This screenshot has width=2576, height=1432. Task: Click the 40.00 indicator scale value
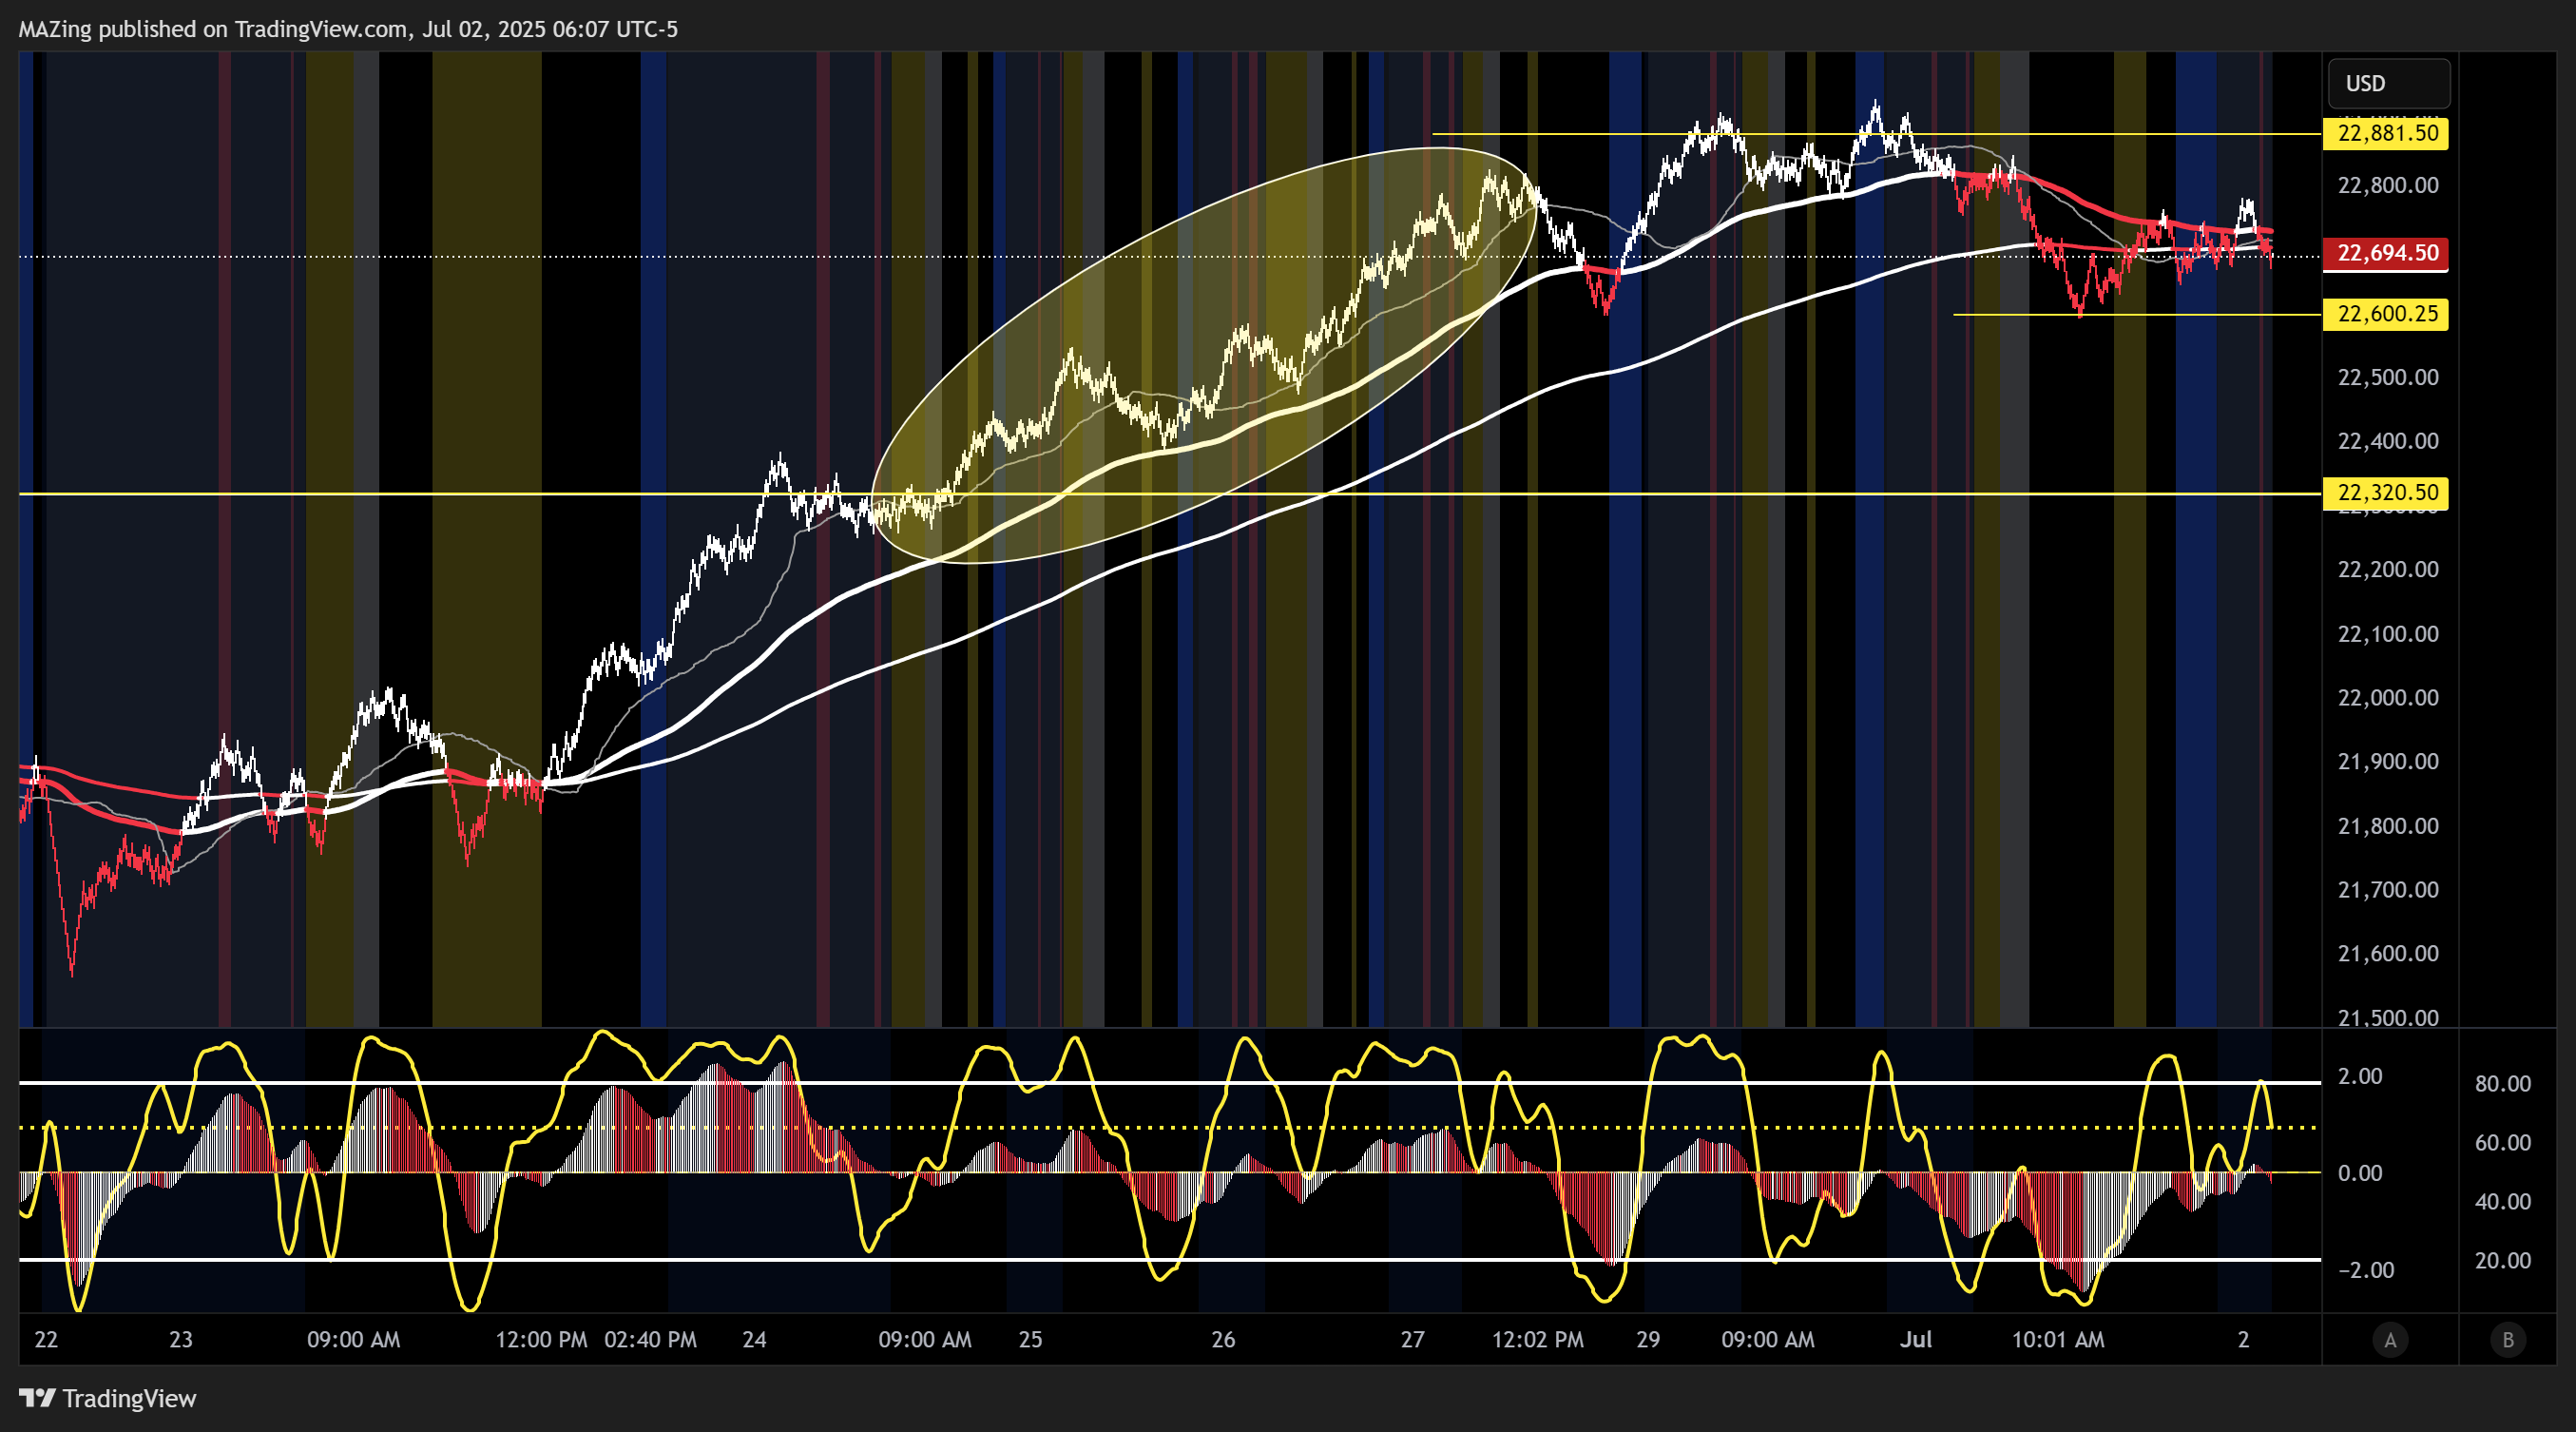coord(2502,1202)
